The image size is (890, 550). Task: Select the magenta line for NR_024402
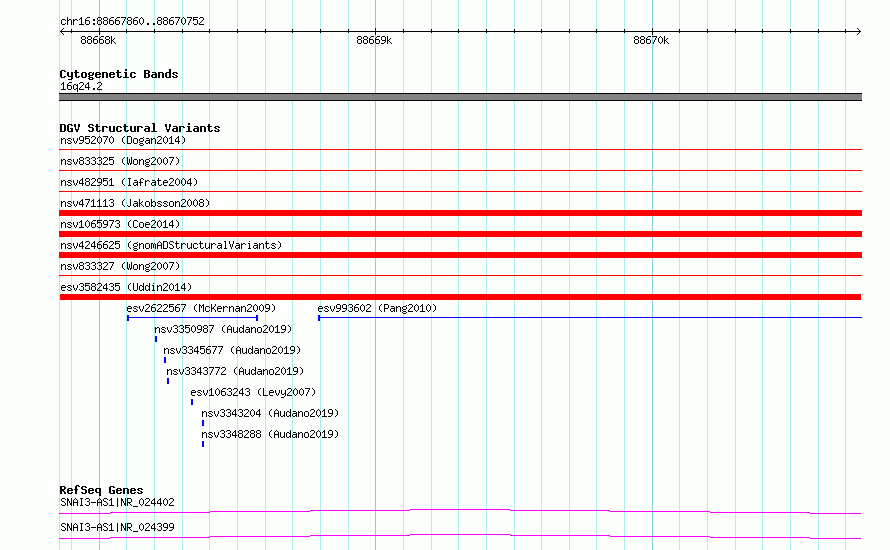(460, 511)
